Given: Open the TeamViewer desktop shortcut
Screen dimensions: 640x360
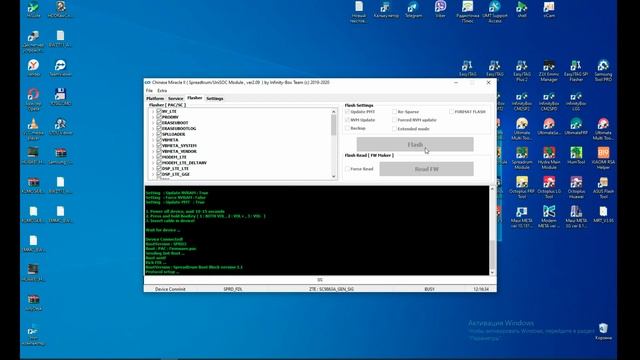Looking at the screenshot, I should (60, 68).
